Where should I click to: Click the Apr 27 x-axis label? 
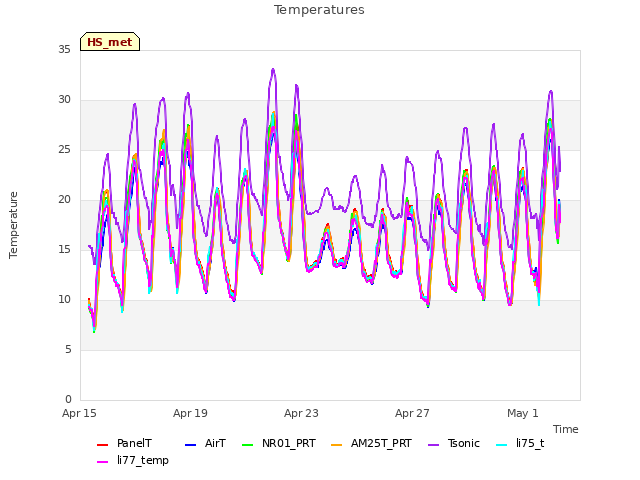[412, 413]
